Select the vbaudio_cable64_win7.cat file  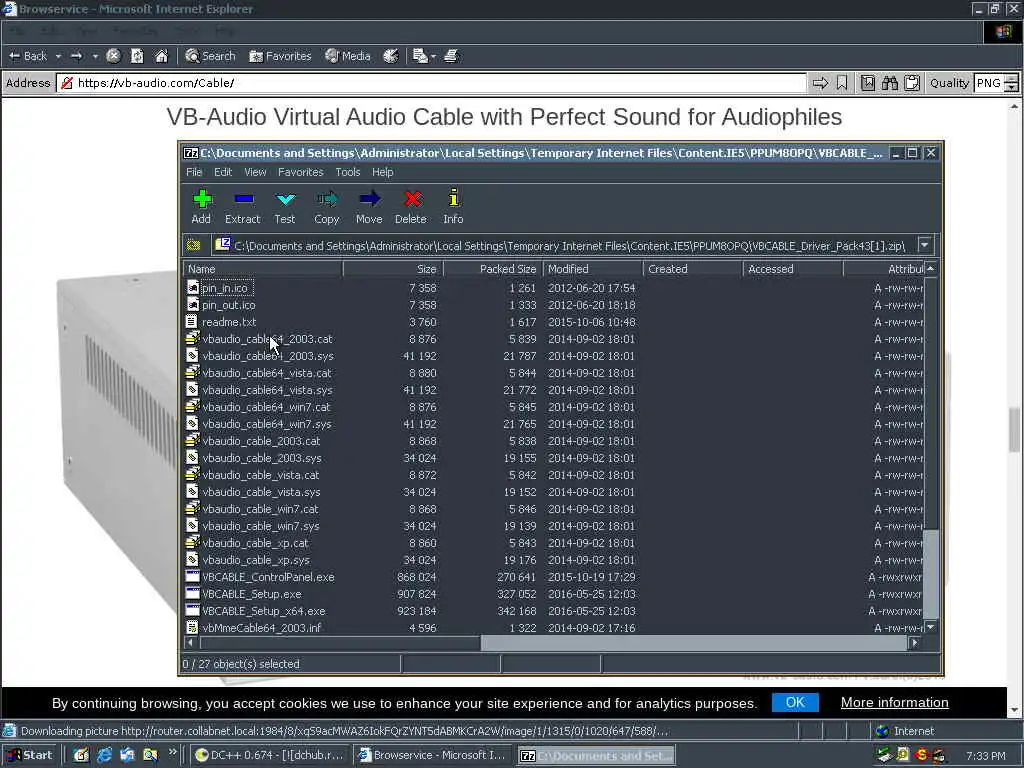coord(266,407)
